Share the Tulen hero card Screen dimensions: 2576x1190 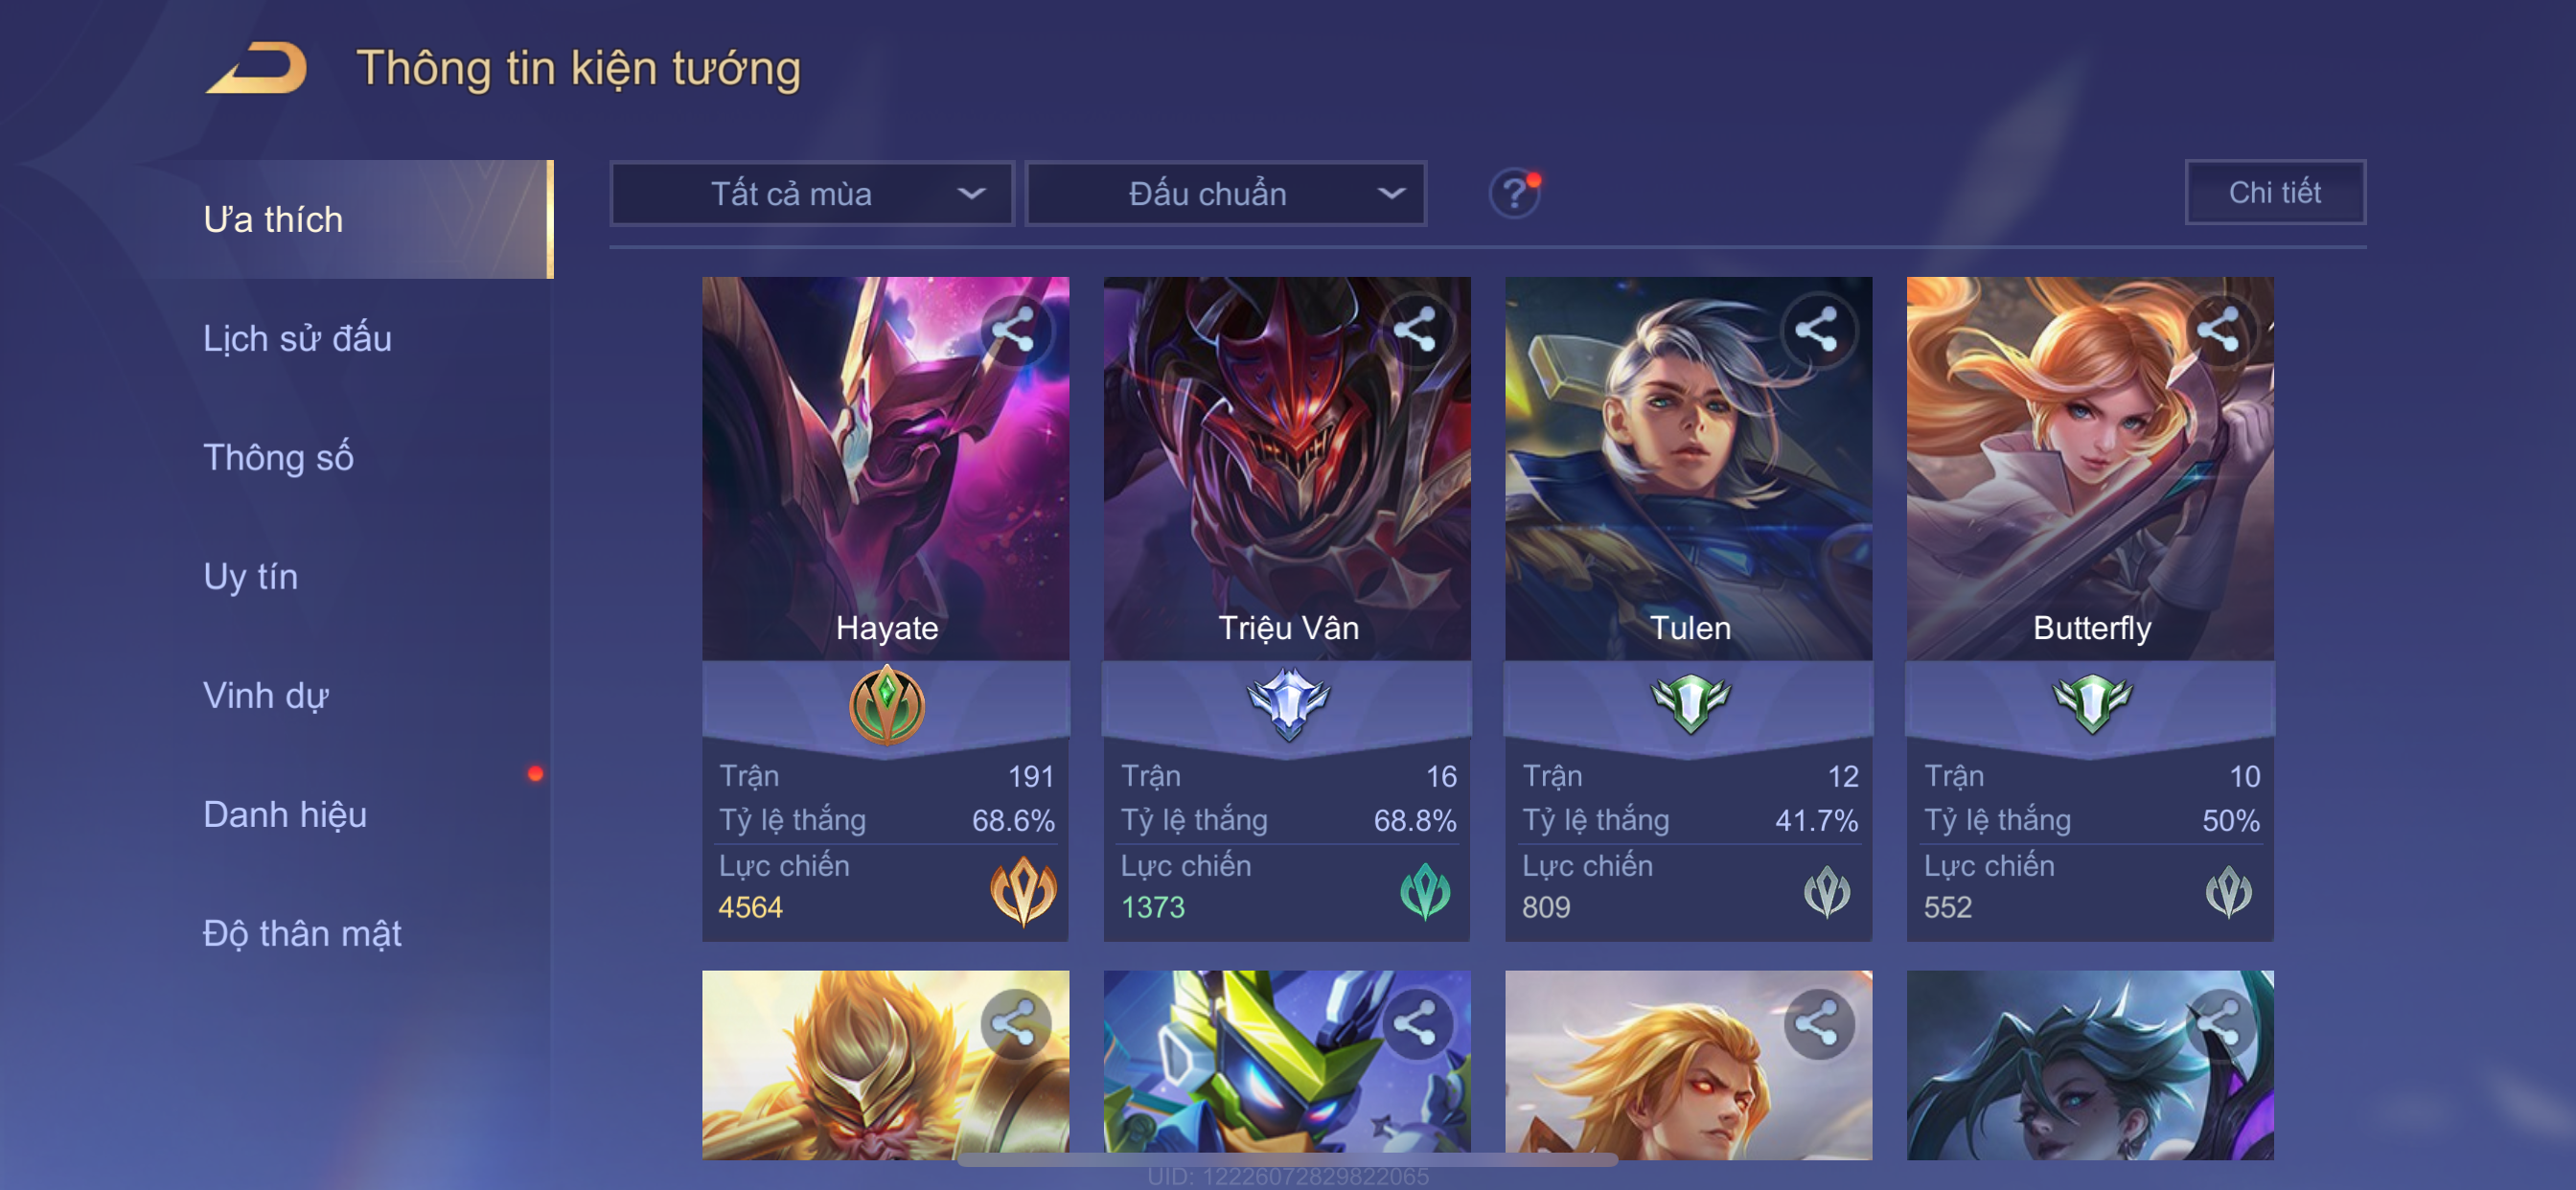(x=1816, y=329)
